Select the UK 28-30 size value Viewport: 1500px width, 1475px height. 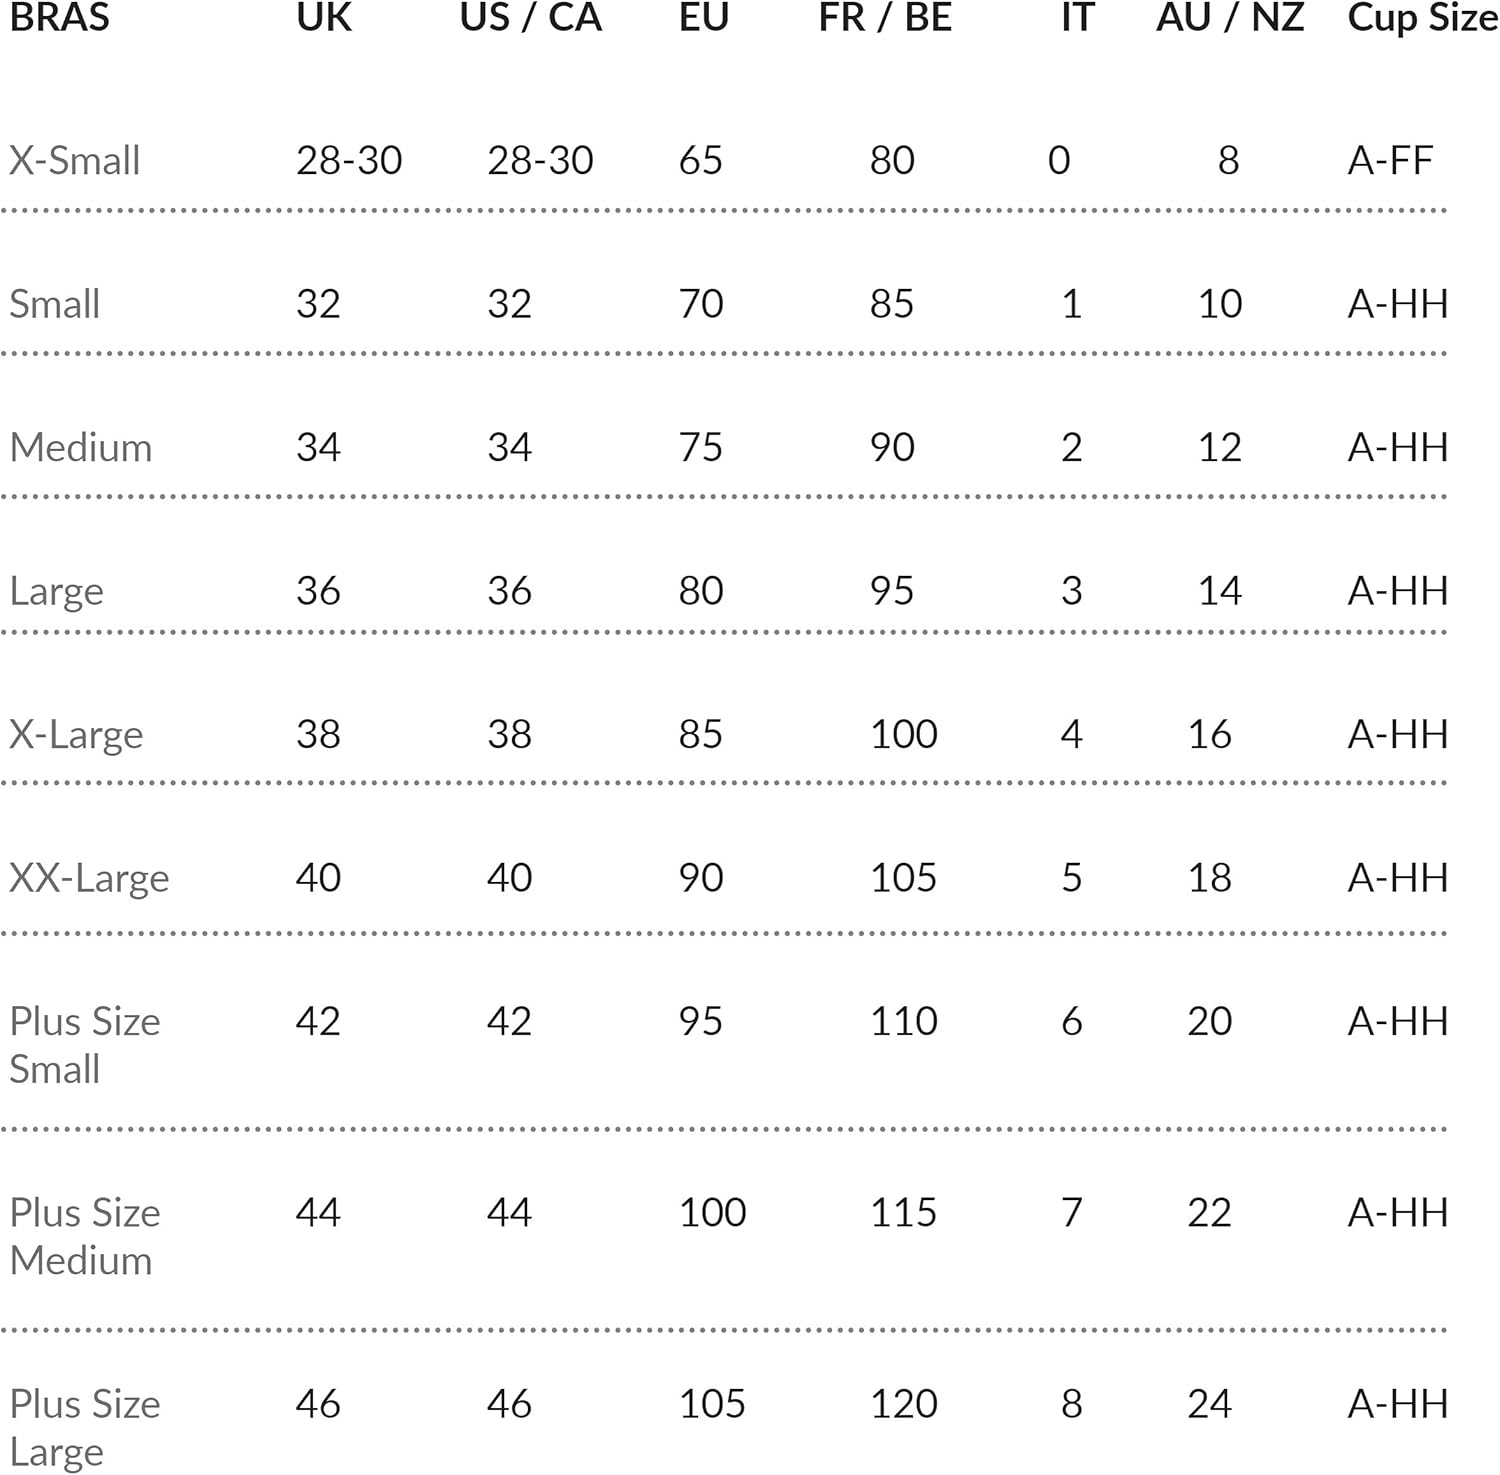pos(349,160)
